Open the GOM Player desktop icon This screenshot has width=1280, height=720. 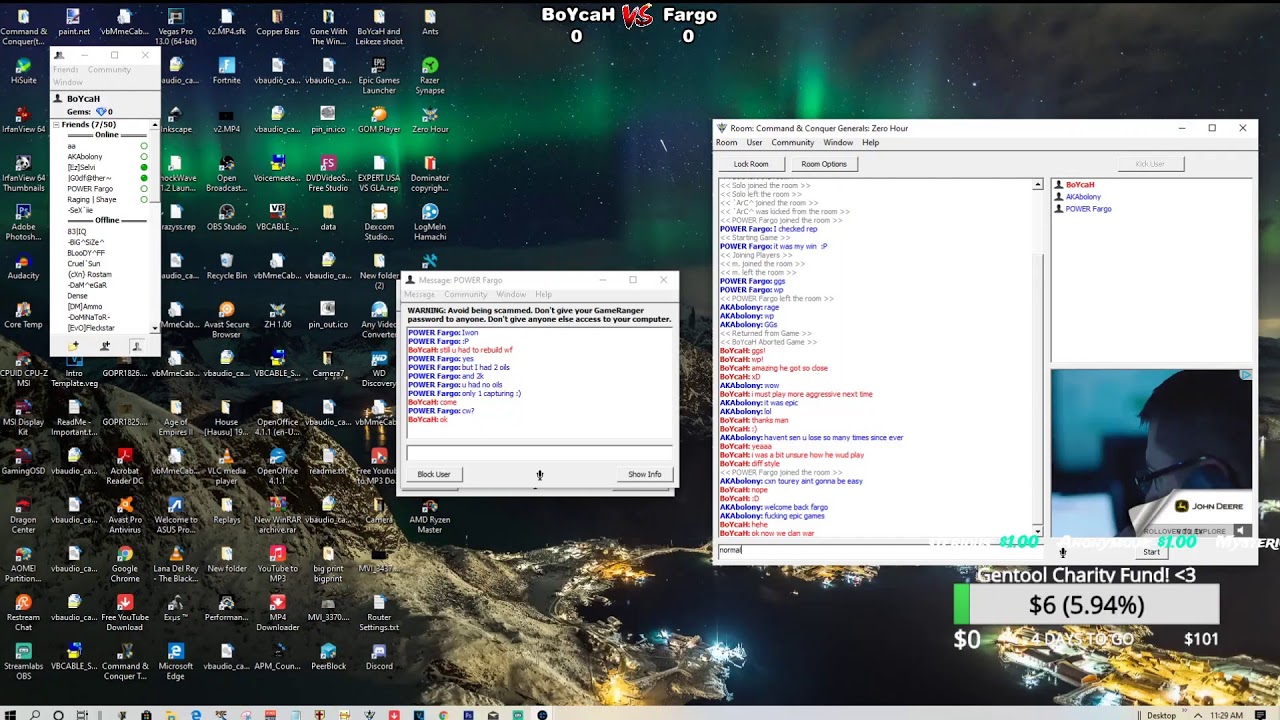(x=379, y=119)
